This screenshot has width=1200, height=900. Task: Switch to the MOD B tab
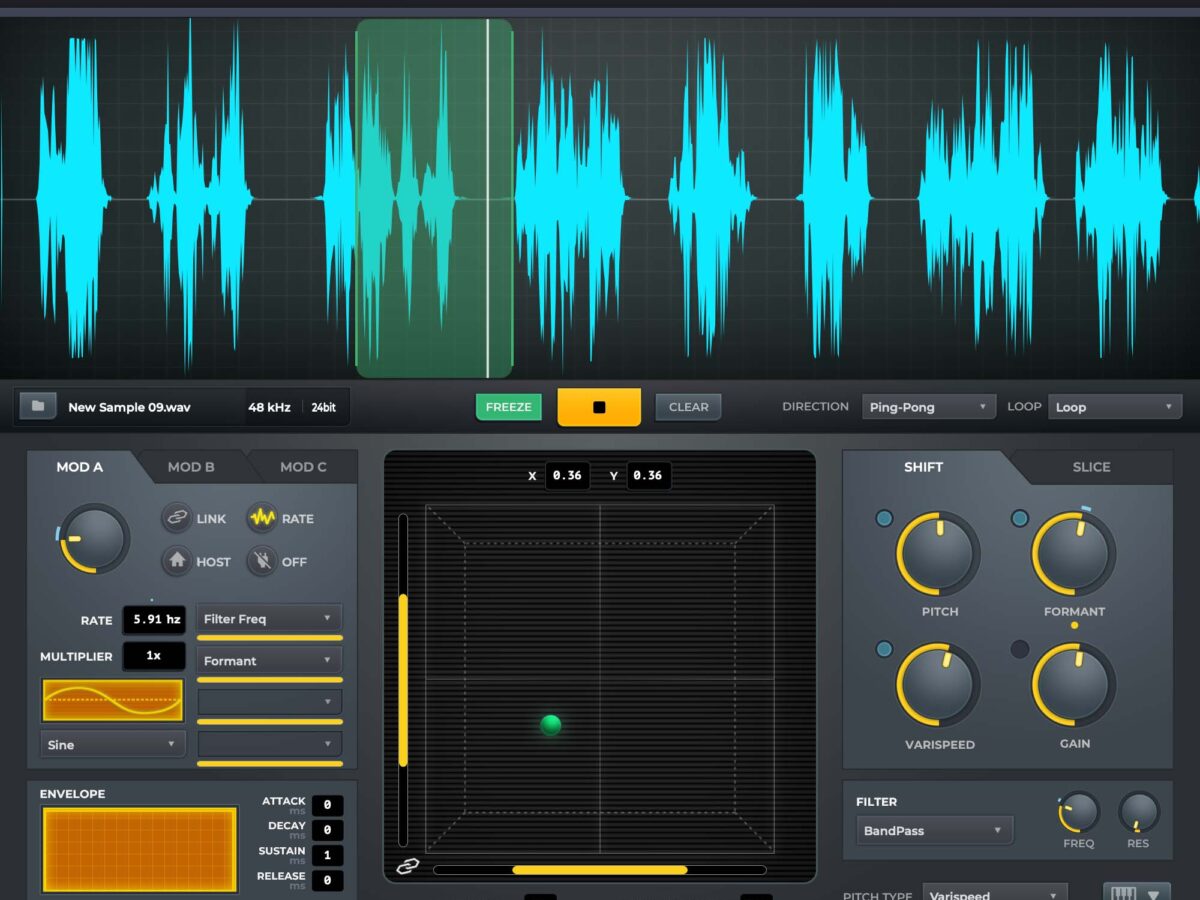pos(191,467)
